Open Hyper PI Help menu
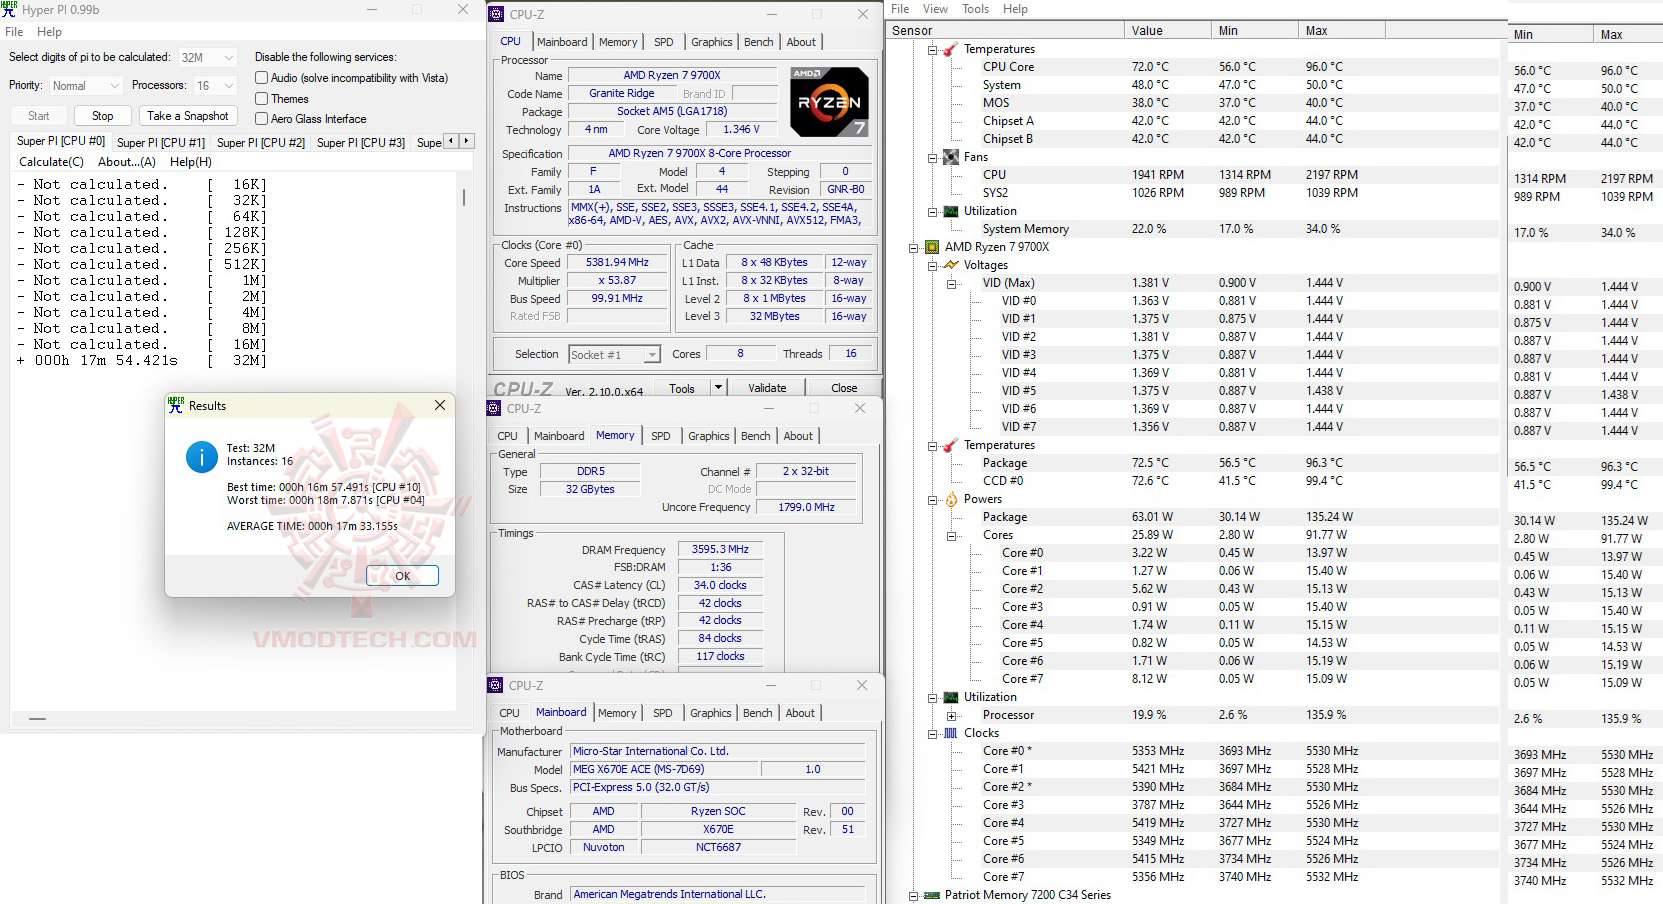The height and width of the screenshot is (904, 1663). (x=49, y=32)
